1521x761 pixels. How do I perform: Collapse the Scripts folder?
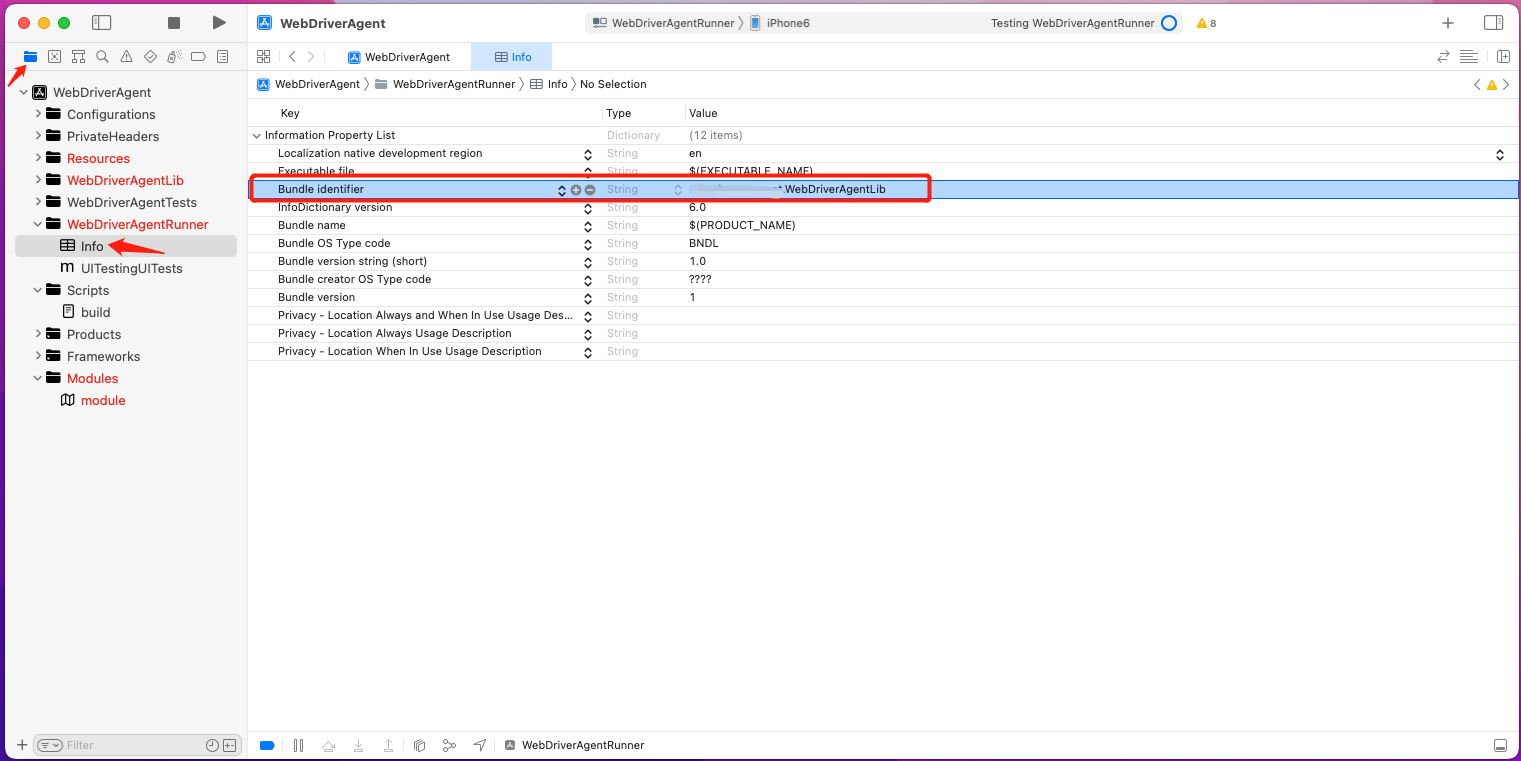tap(38, 290)
